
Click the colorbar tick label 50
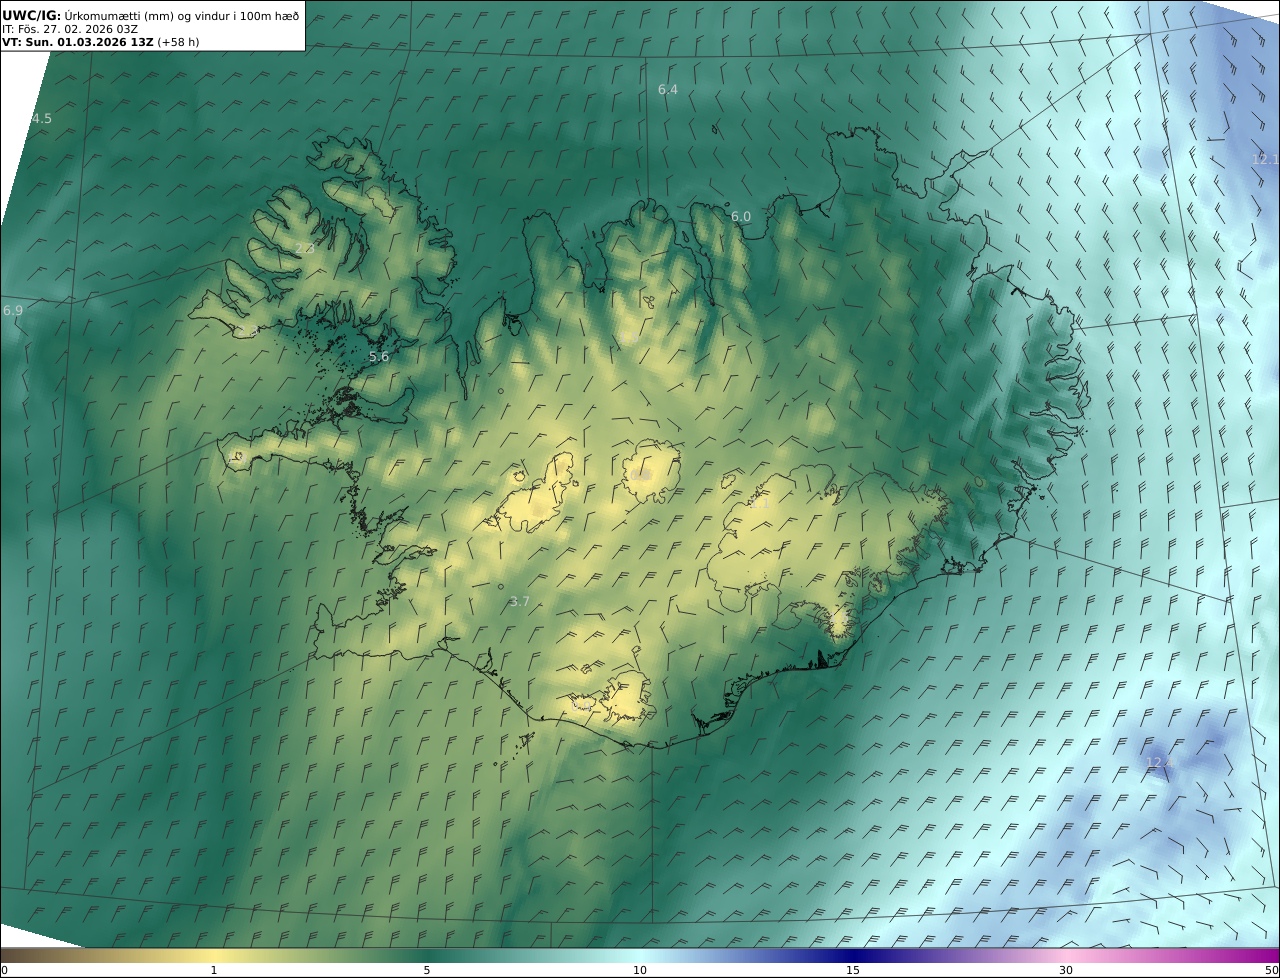[1272, 971]
